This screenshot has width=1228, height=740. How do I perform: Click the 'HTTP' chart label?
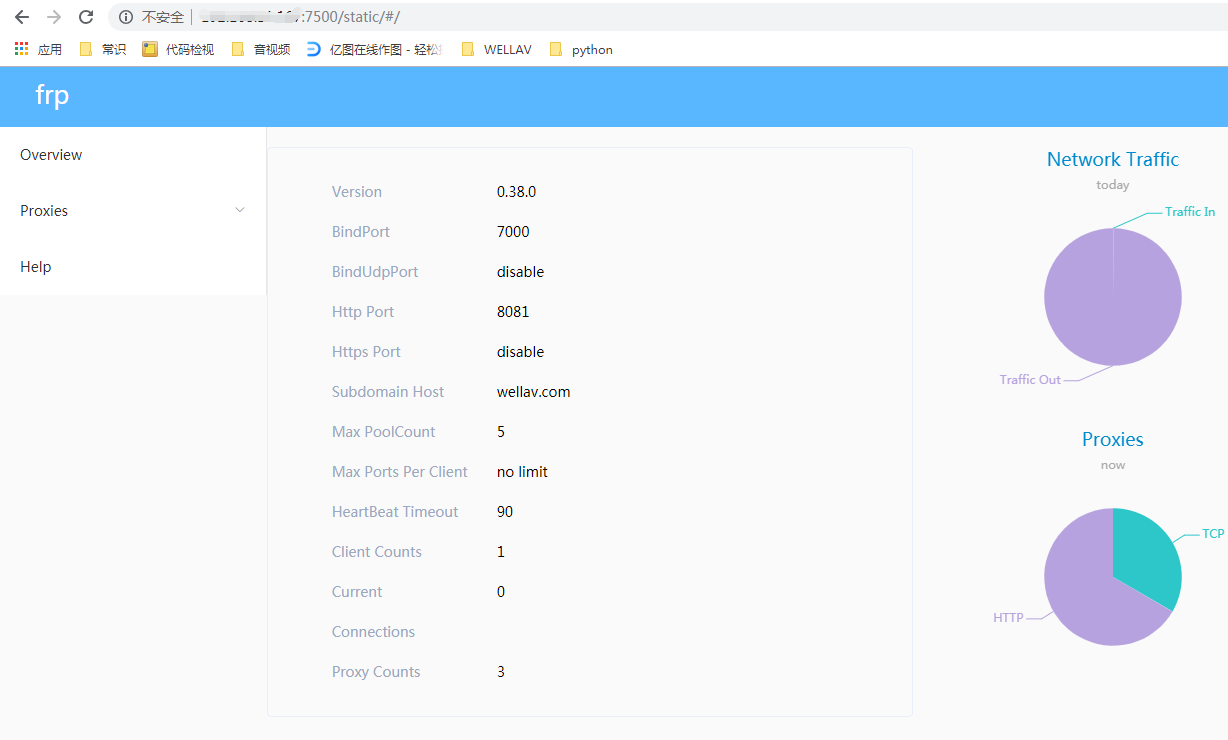pyautogui.click(x=1008, y=618)
